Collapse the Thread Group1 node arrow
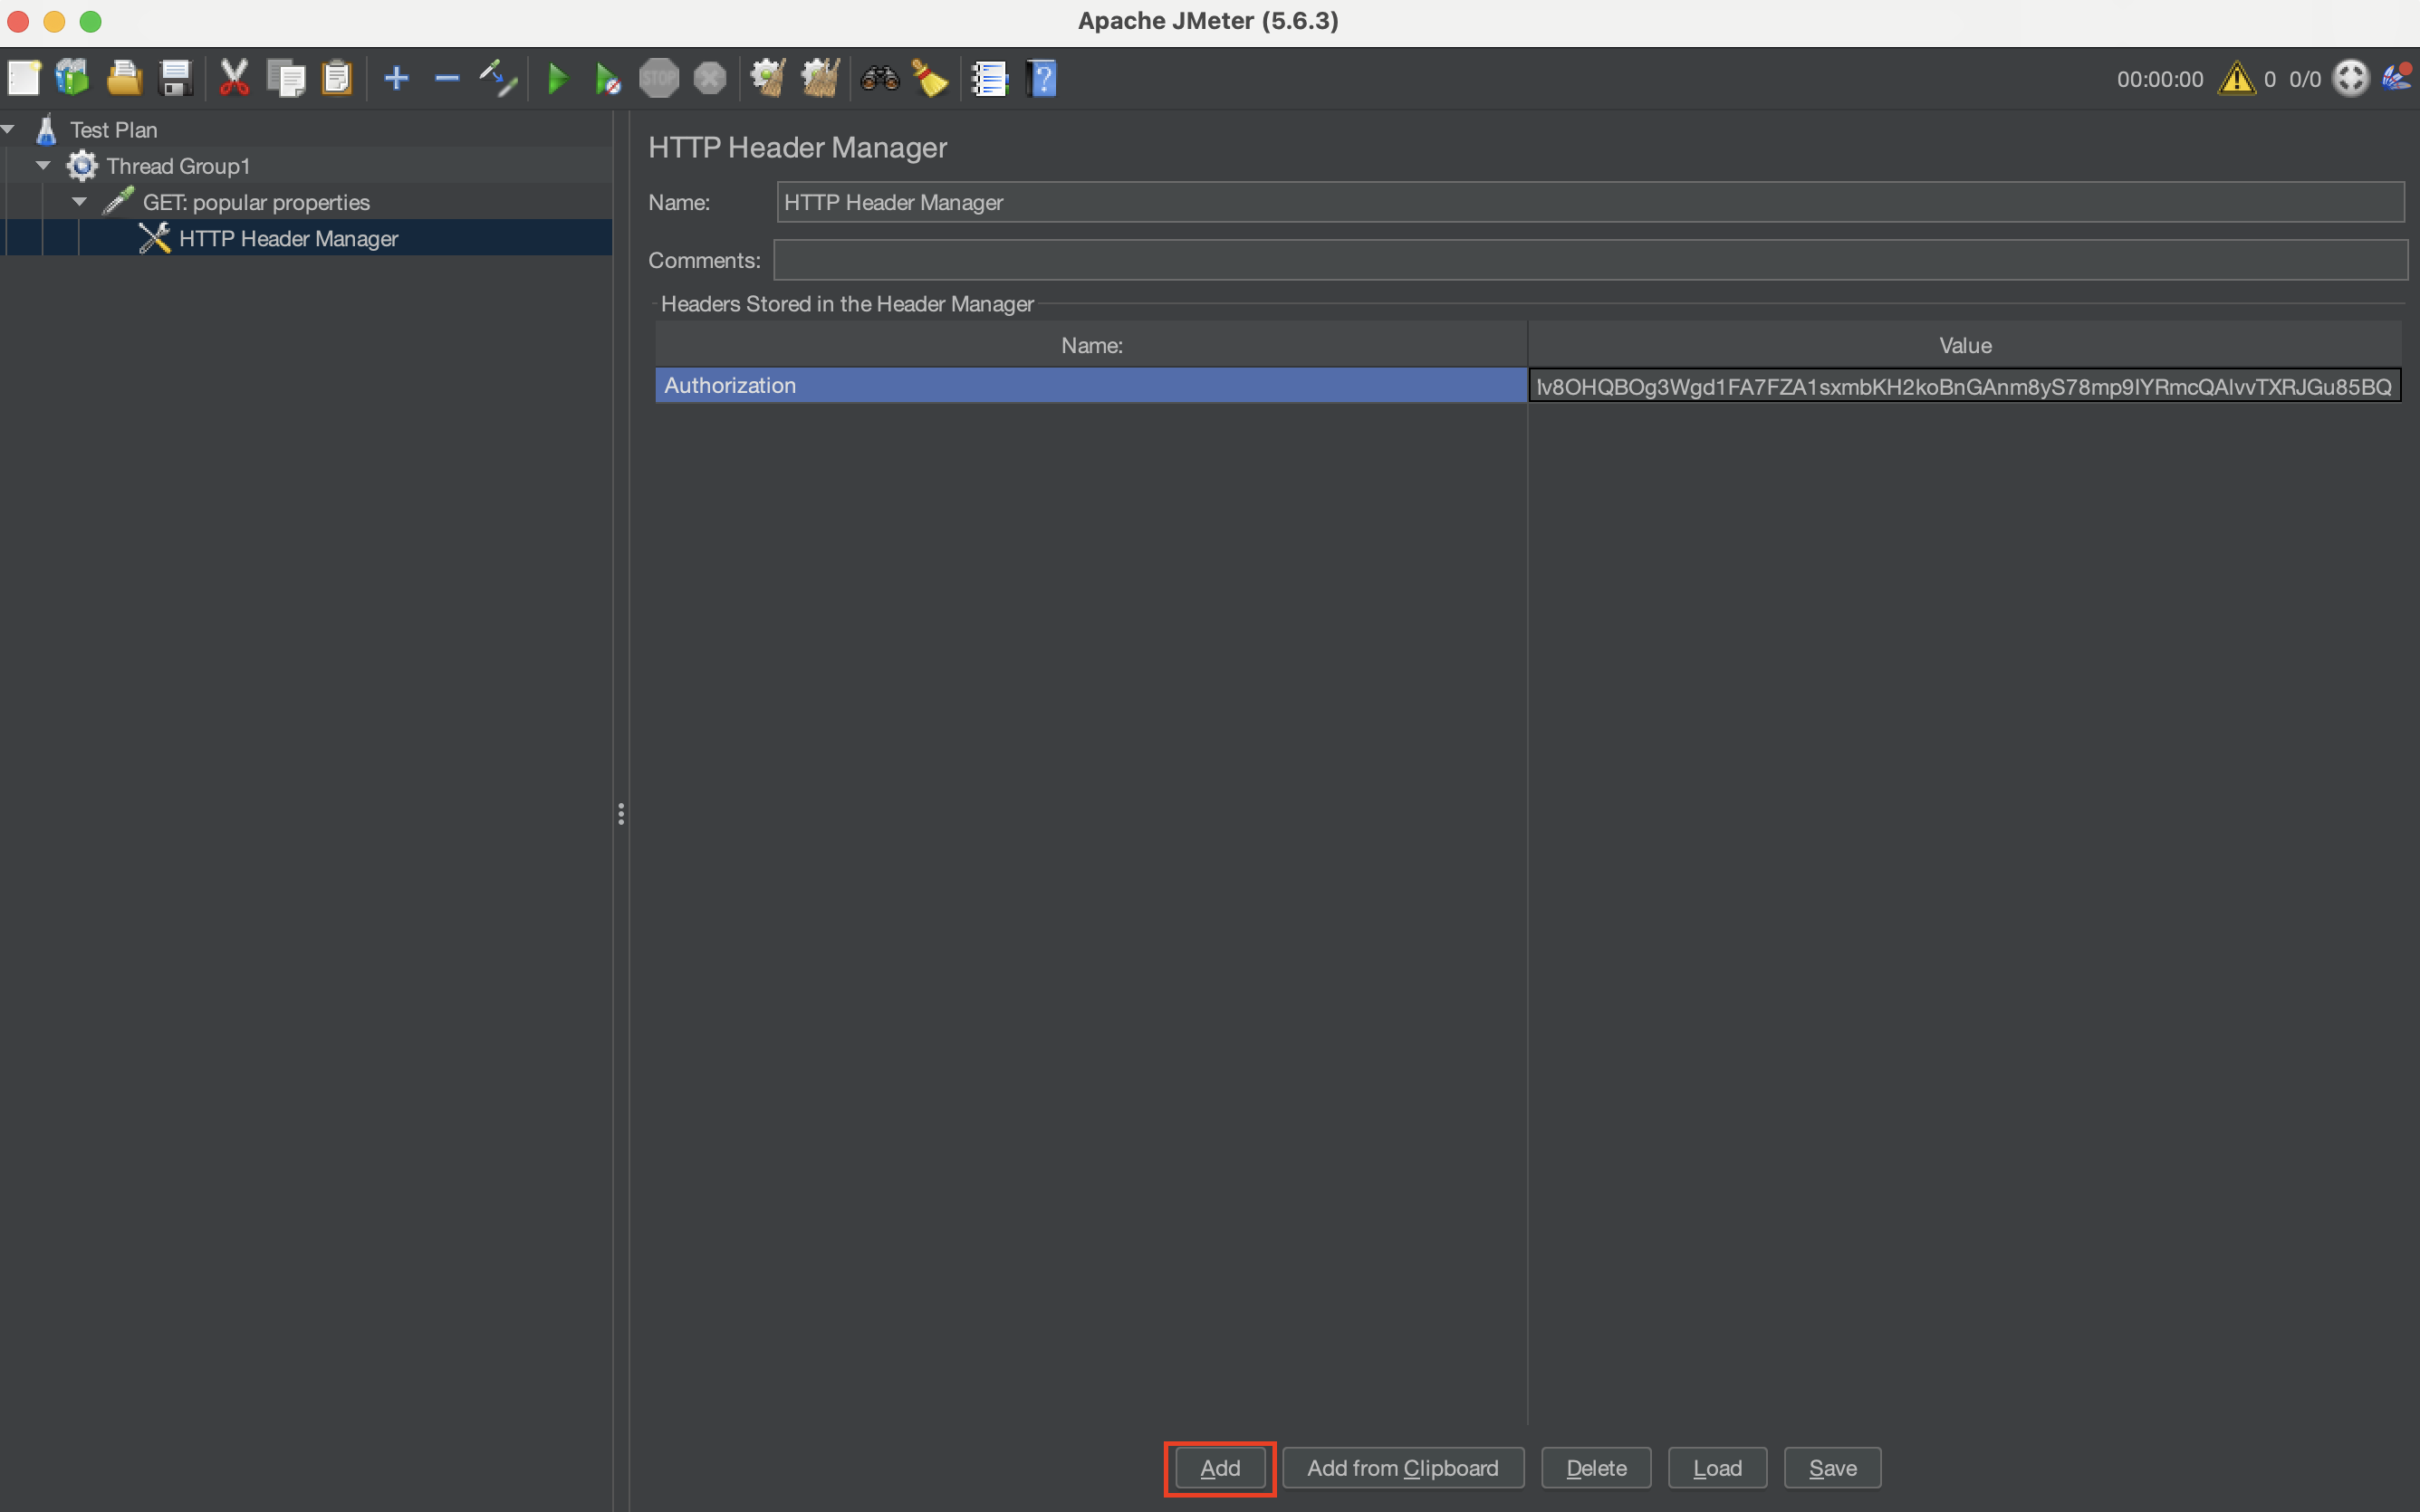 (x=43, y=165)
